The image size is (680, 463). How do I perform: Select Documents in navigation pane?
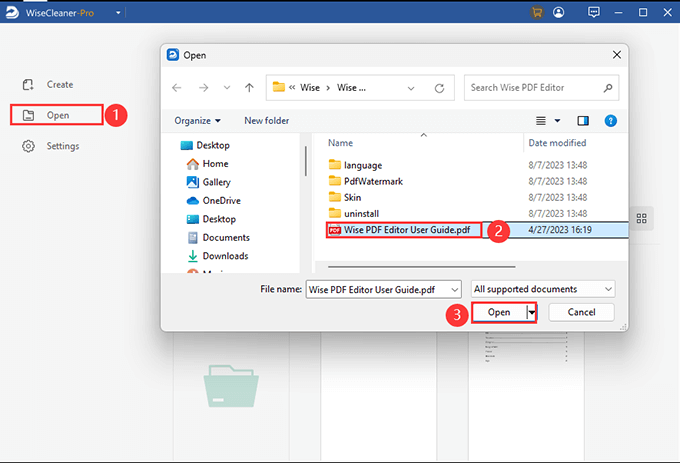(x=219, y=238)
